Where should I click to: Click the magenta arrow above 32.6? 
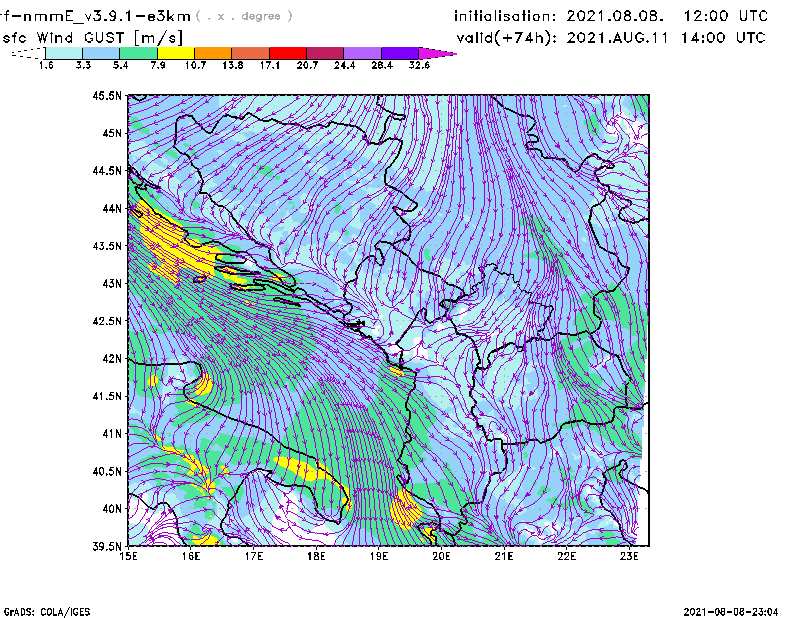click(x=436, y=53)
